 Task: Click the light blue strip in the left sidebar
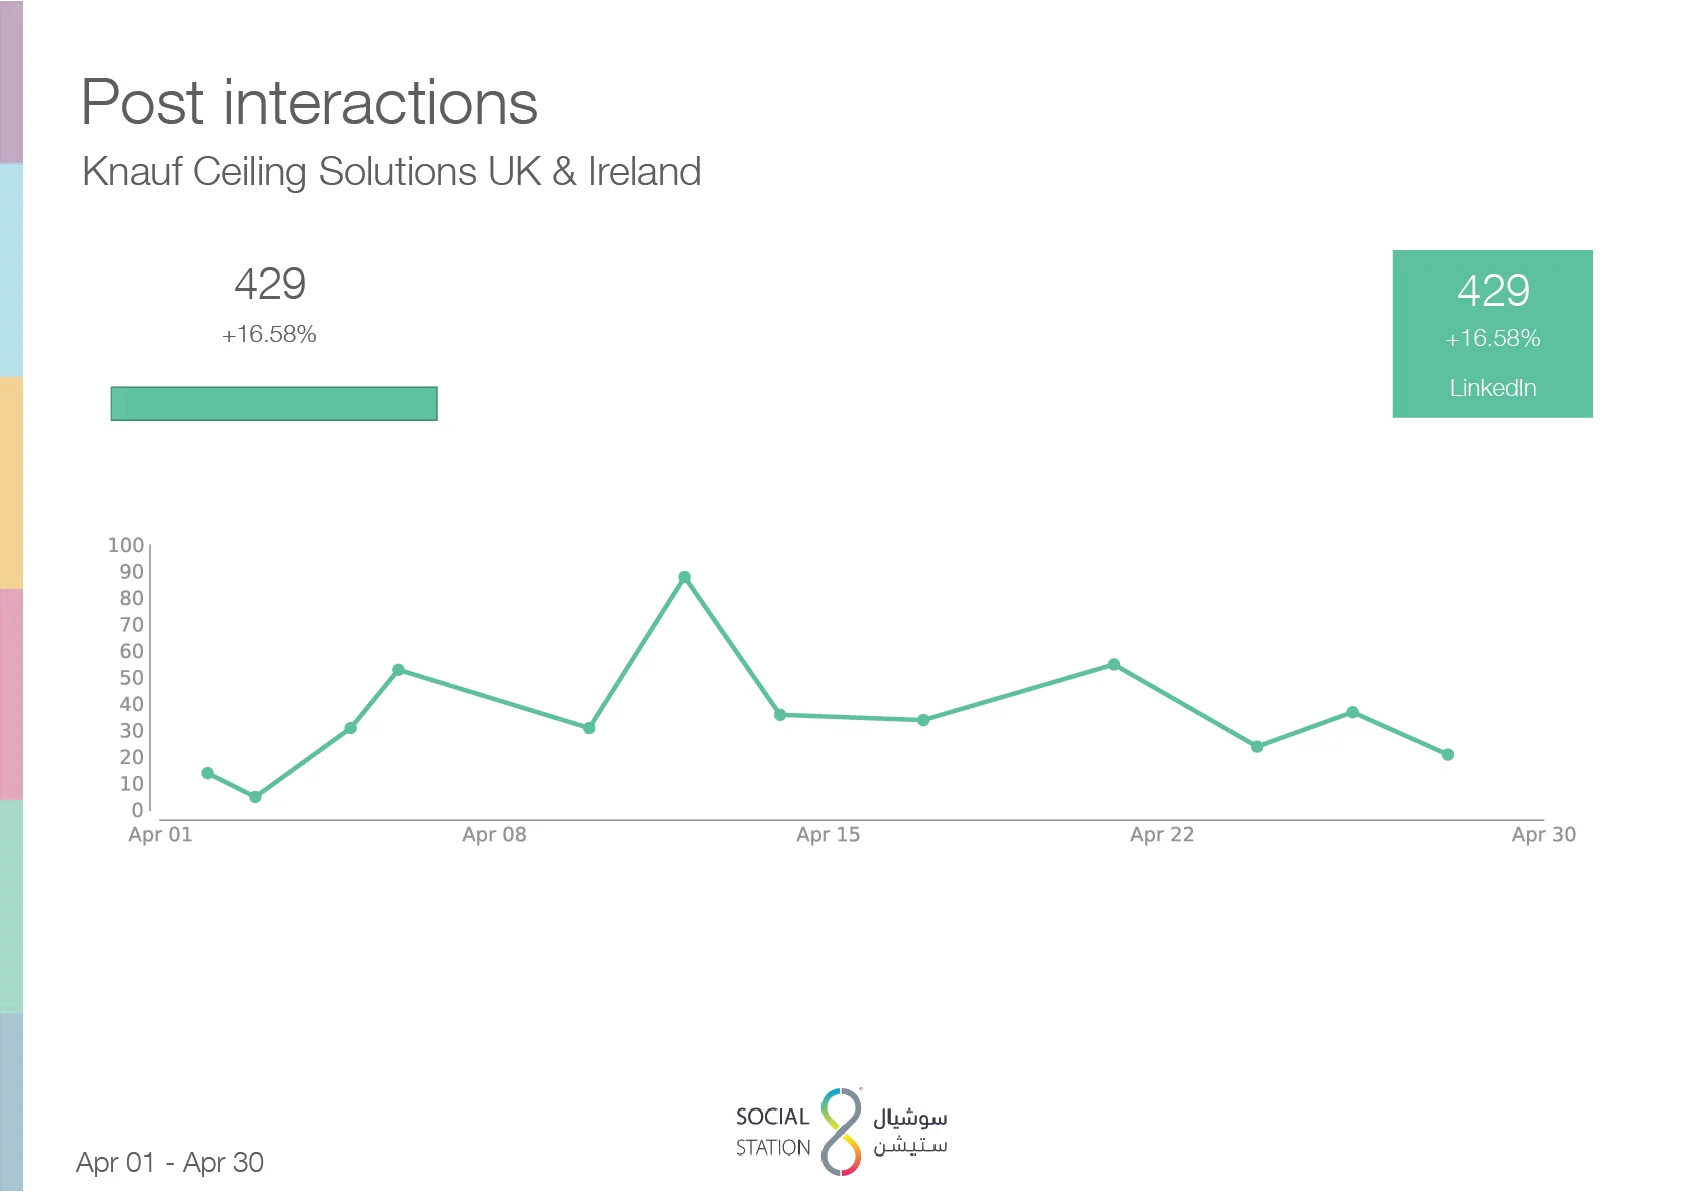click(11, 270)
